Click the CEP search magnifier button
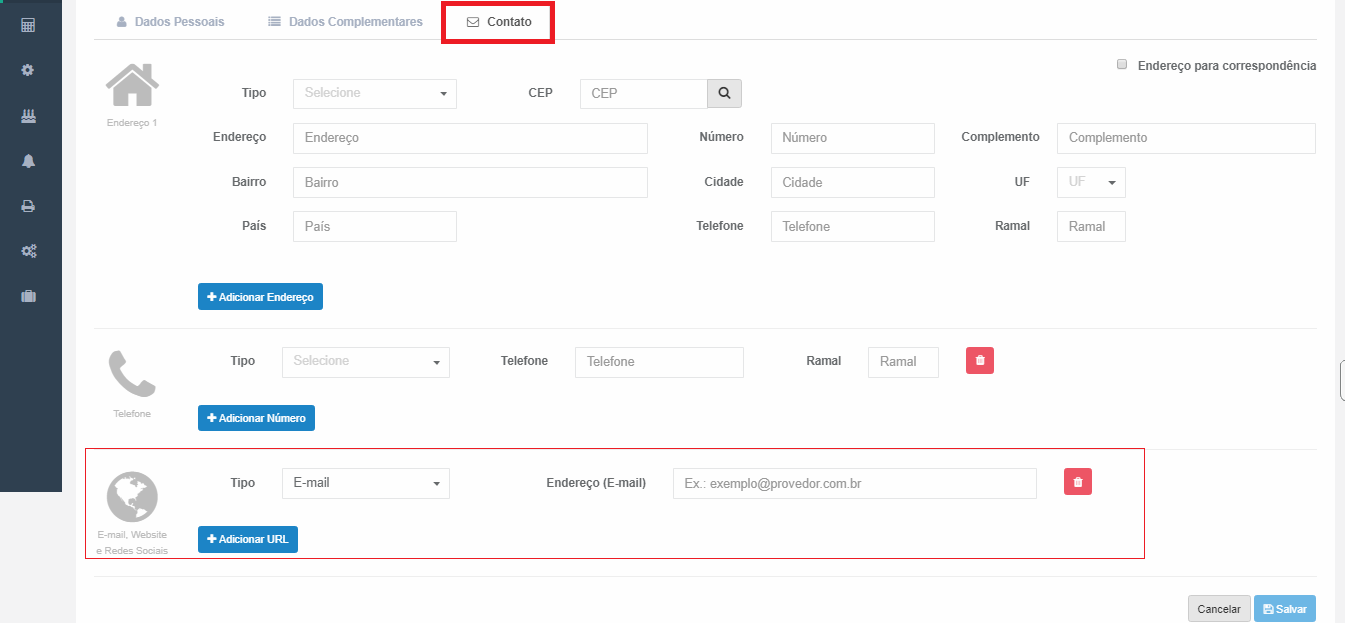This screenshot has width=1345, height=623. tap(724, 93)
